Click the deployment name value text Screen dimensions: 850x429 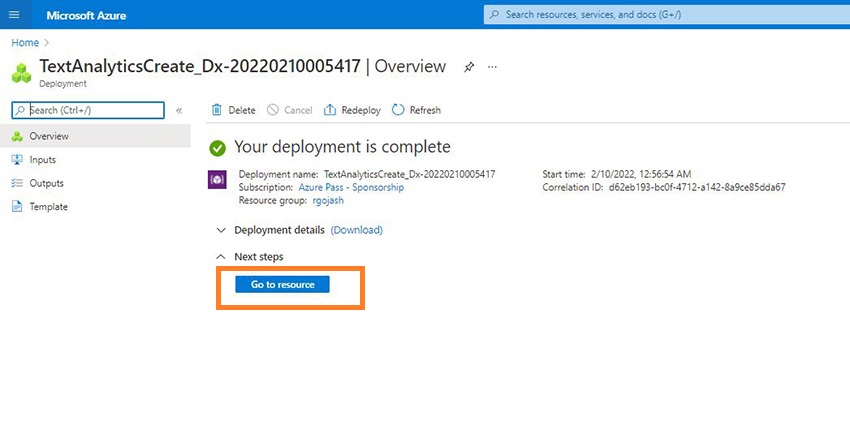(x=409, y=174)
